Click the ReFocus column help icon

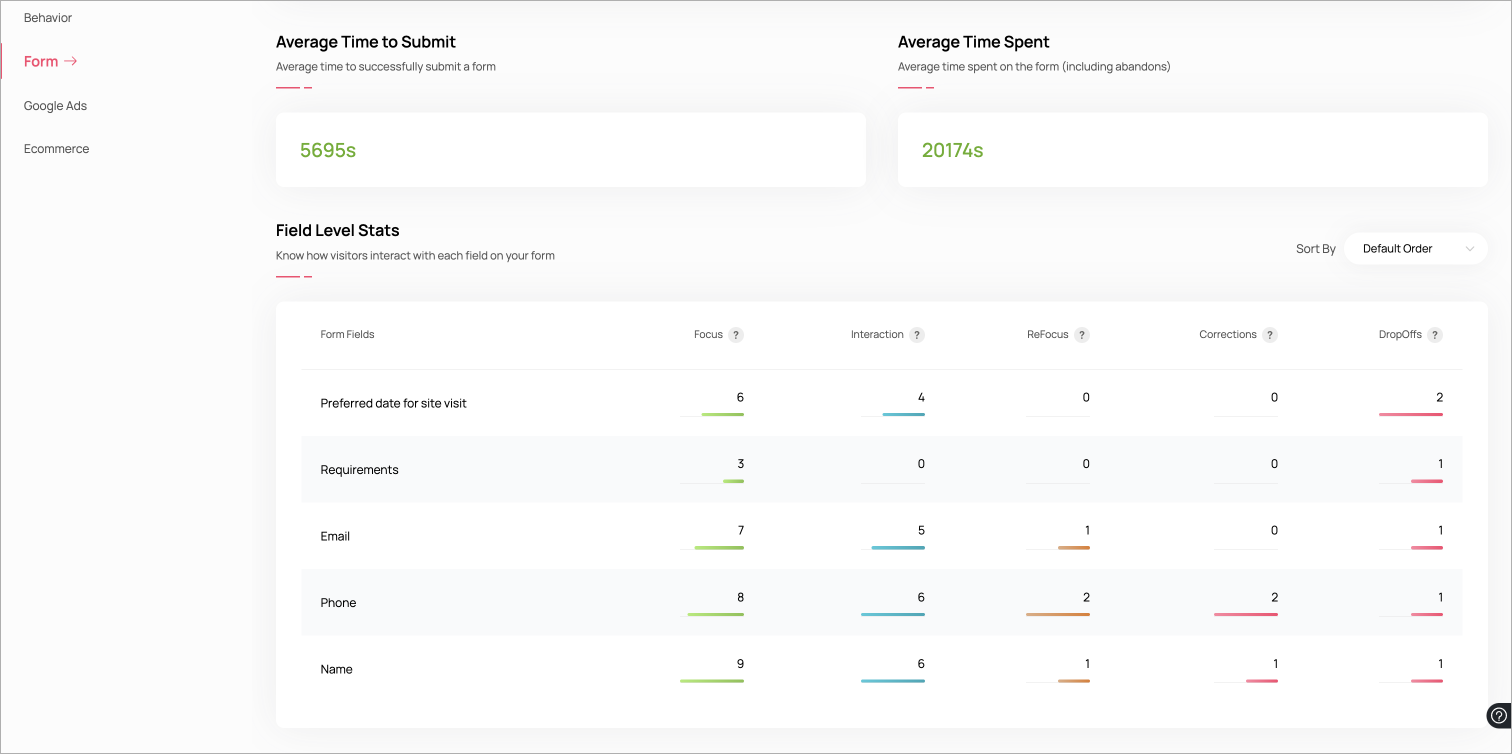click(1082, 335)
